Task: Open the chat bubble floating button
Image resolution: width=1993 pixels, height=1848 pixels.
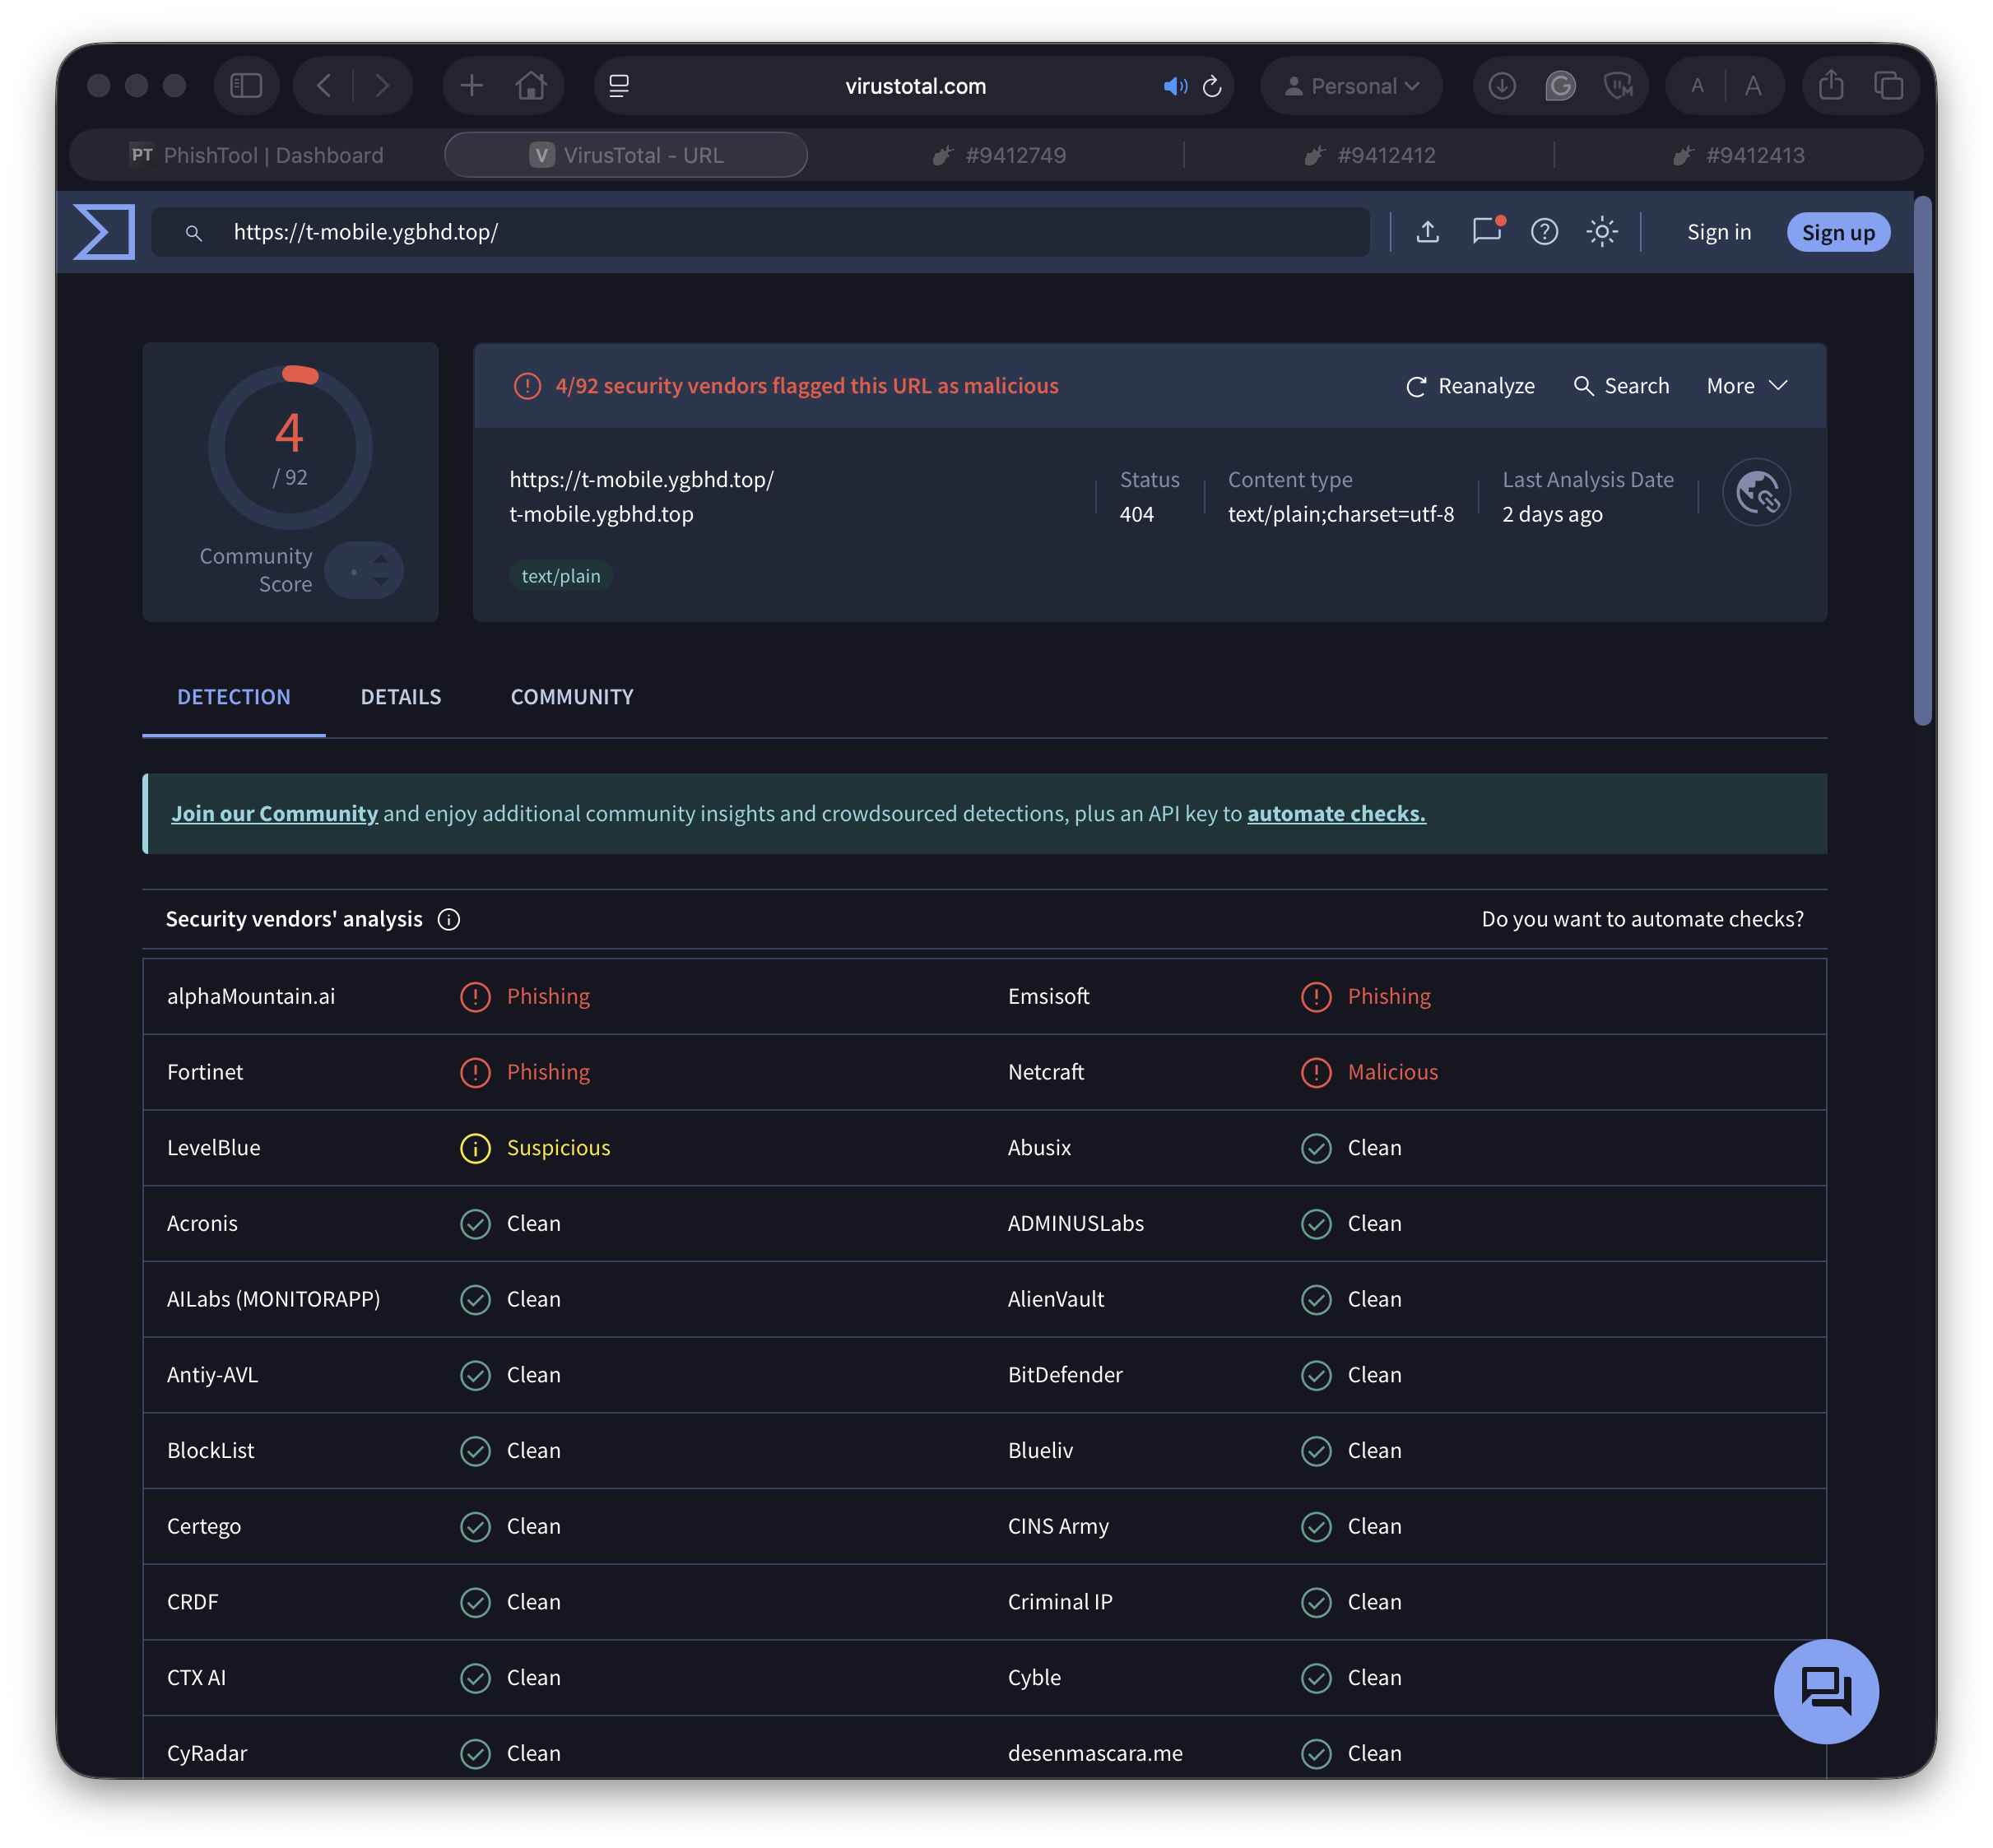Action: click(x=1826, y=1691)
